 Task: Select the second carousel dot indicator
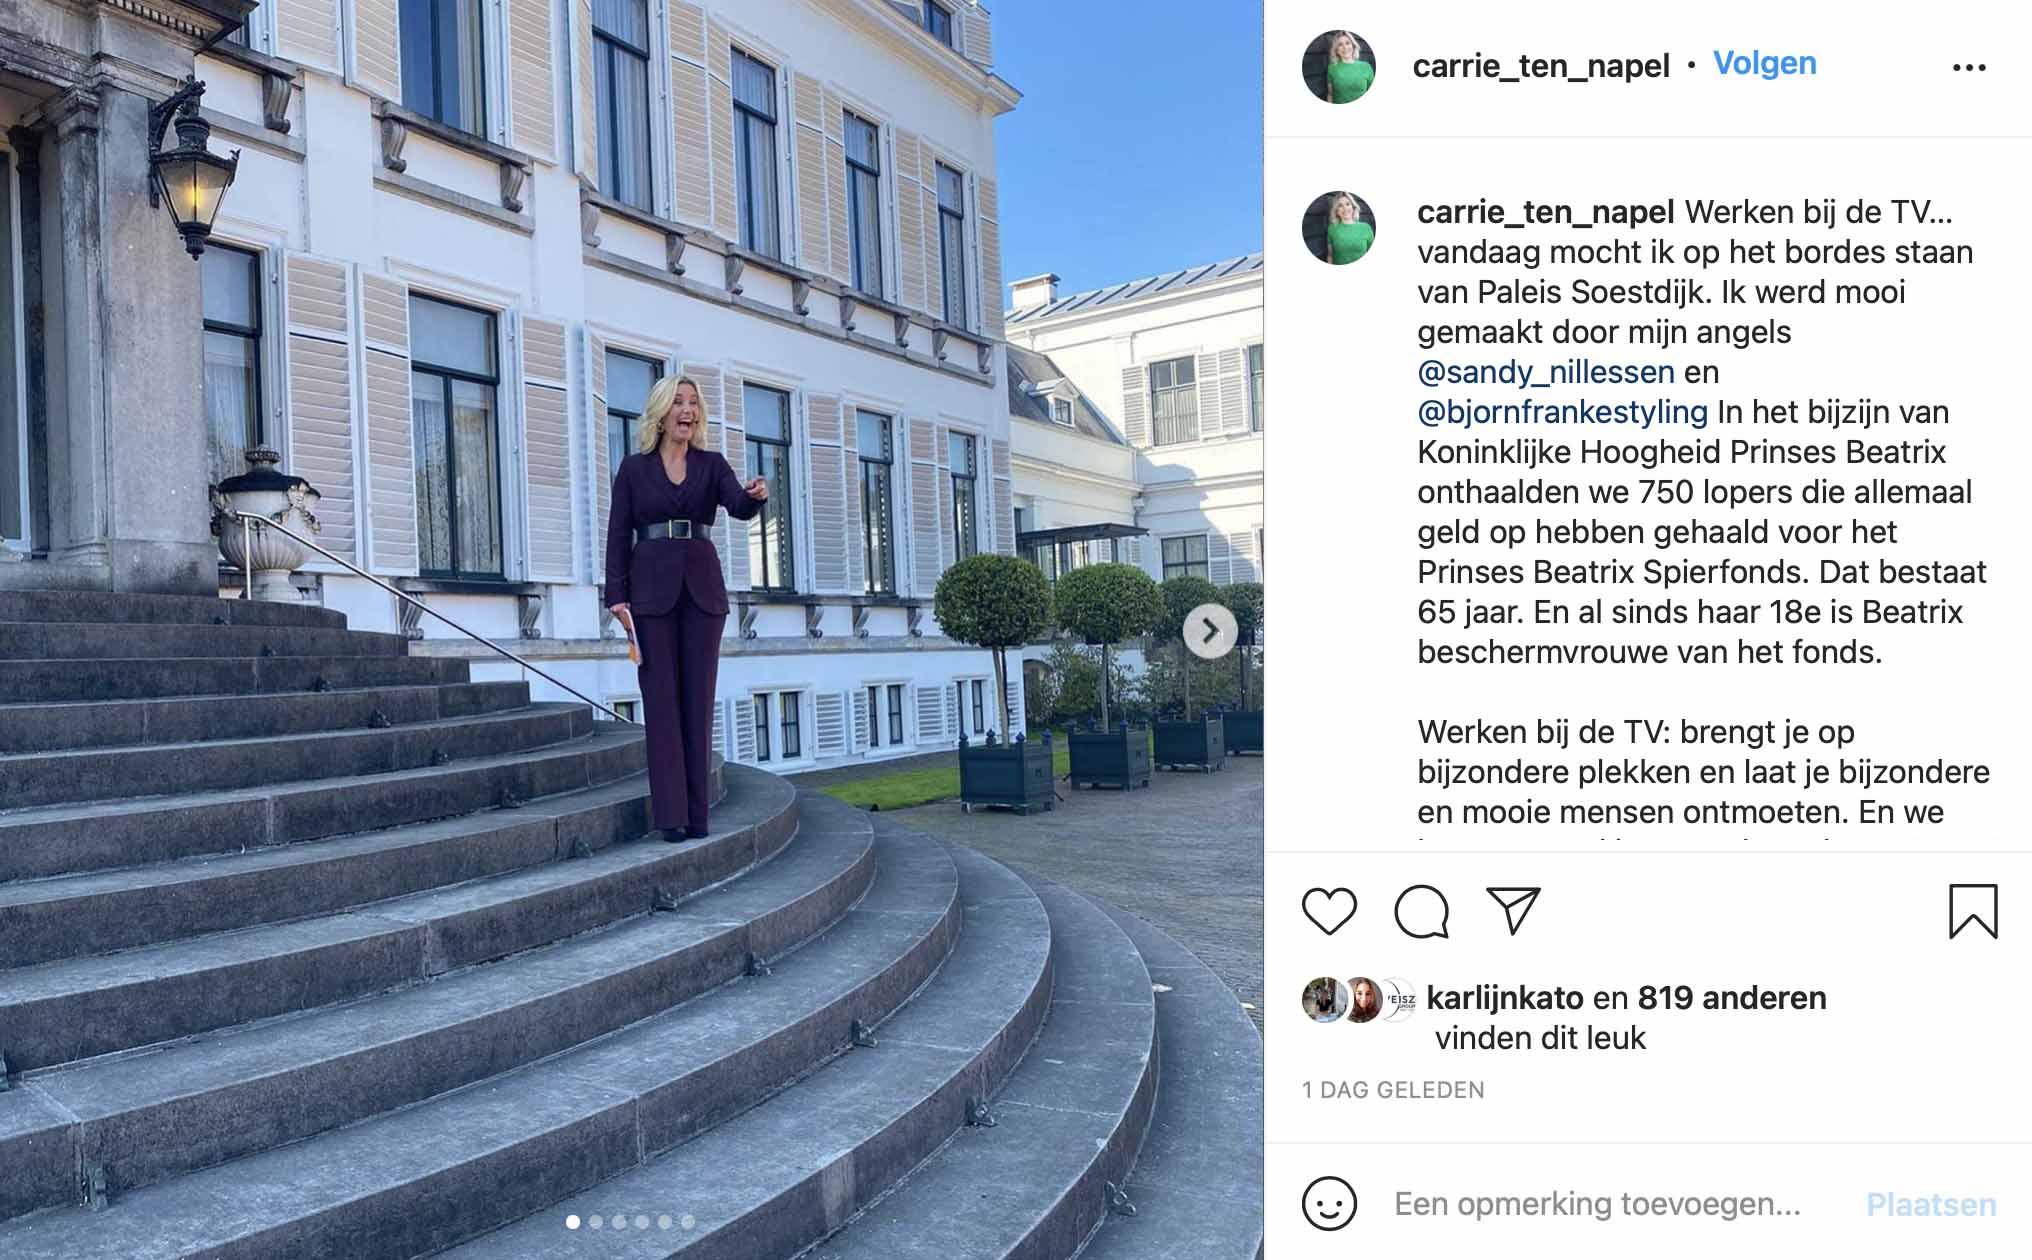click(596, 1221)
